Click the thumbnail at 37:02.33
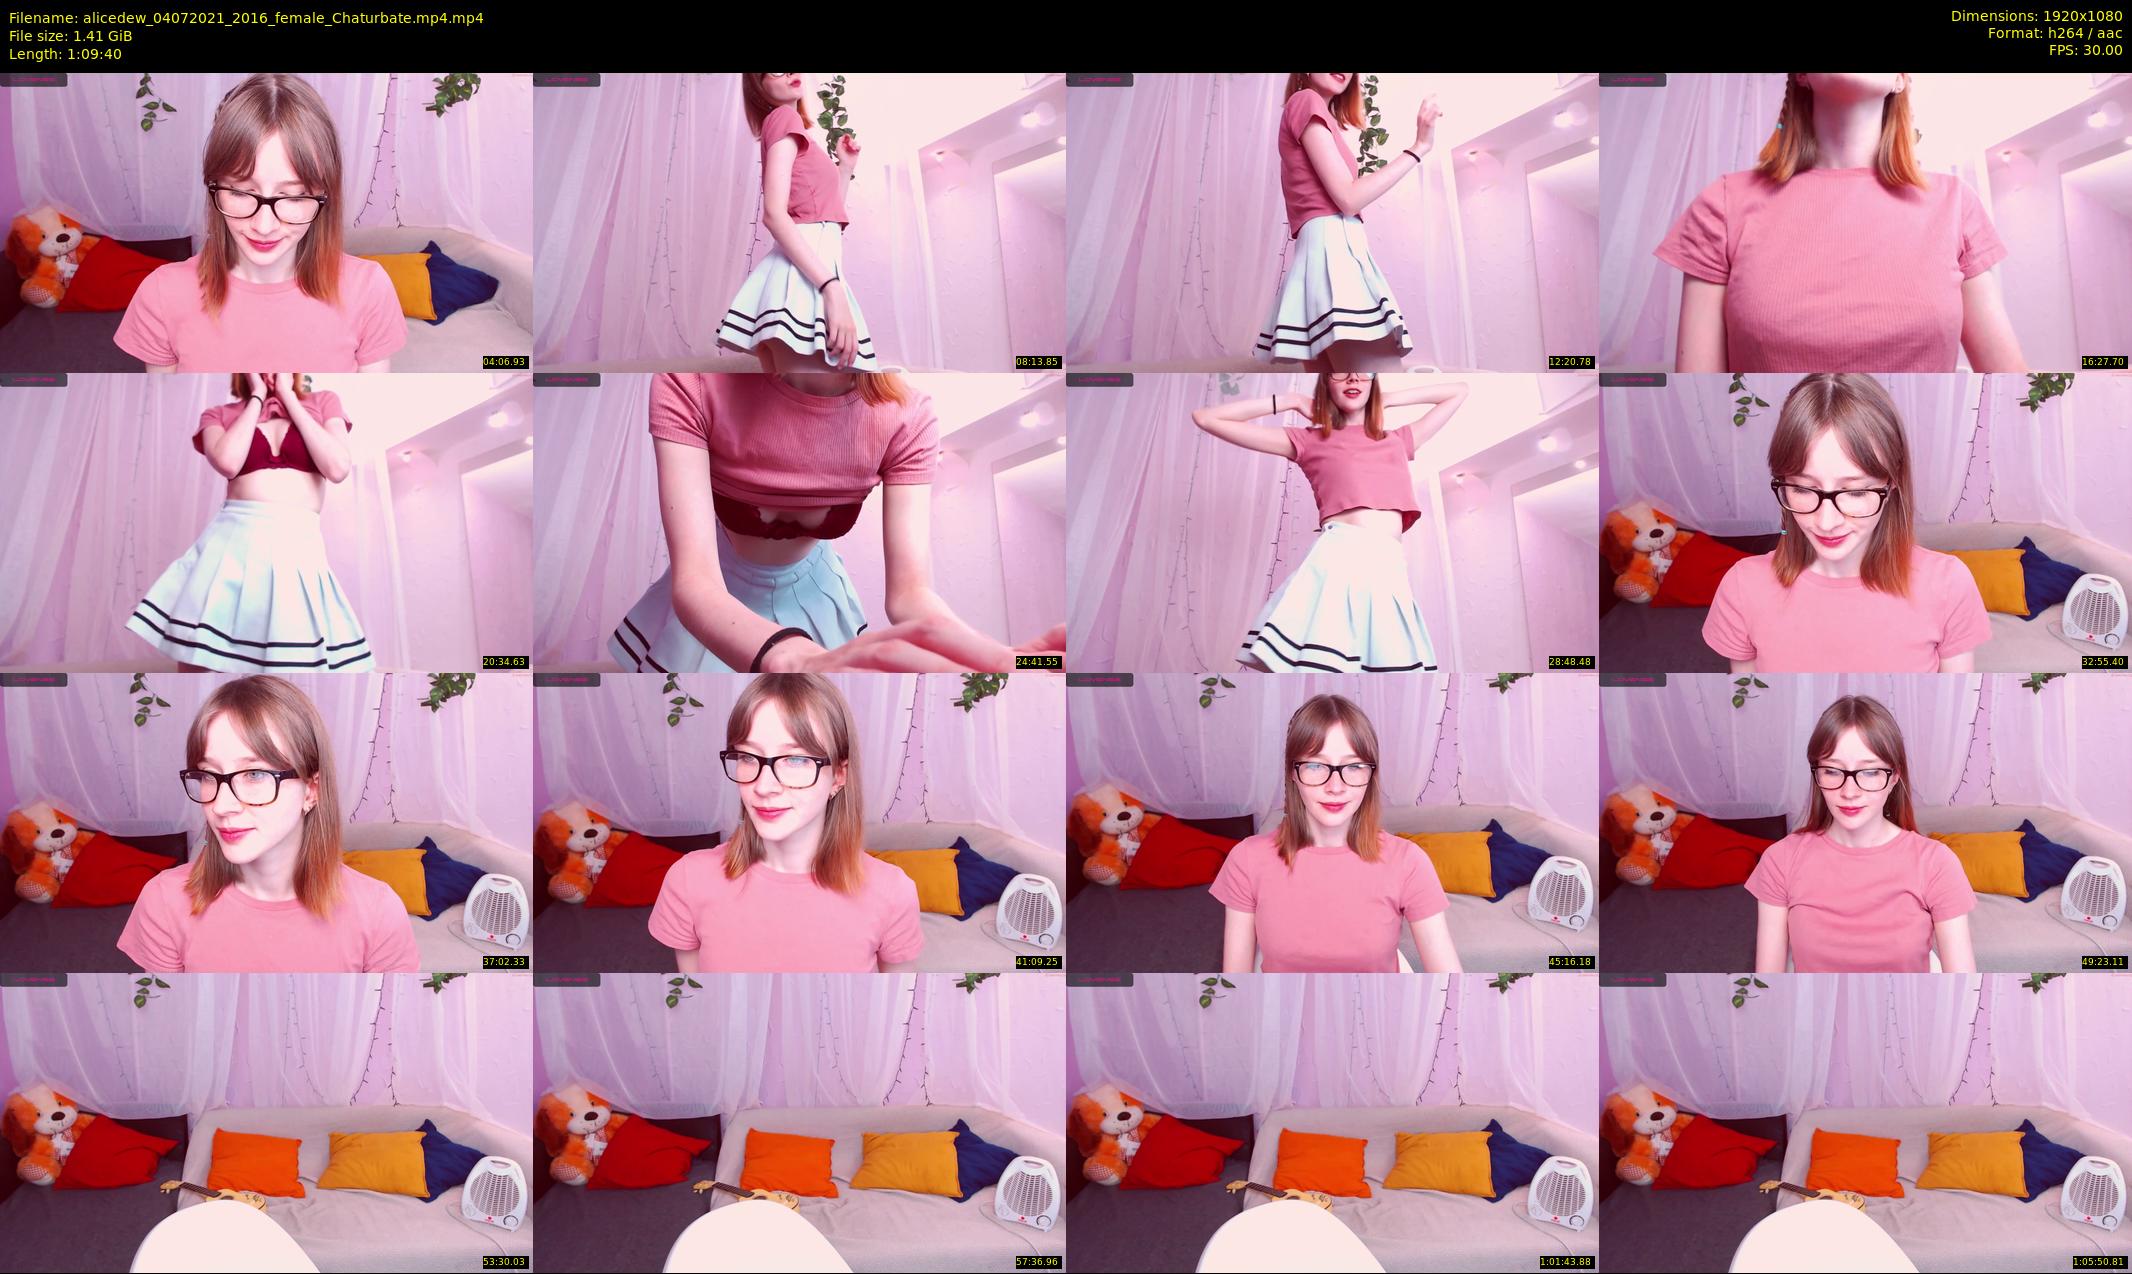The image size is (2132, 1274). (266, 822)
